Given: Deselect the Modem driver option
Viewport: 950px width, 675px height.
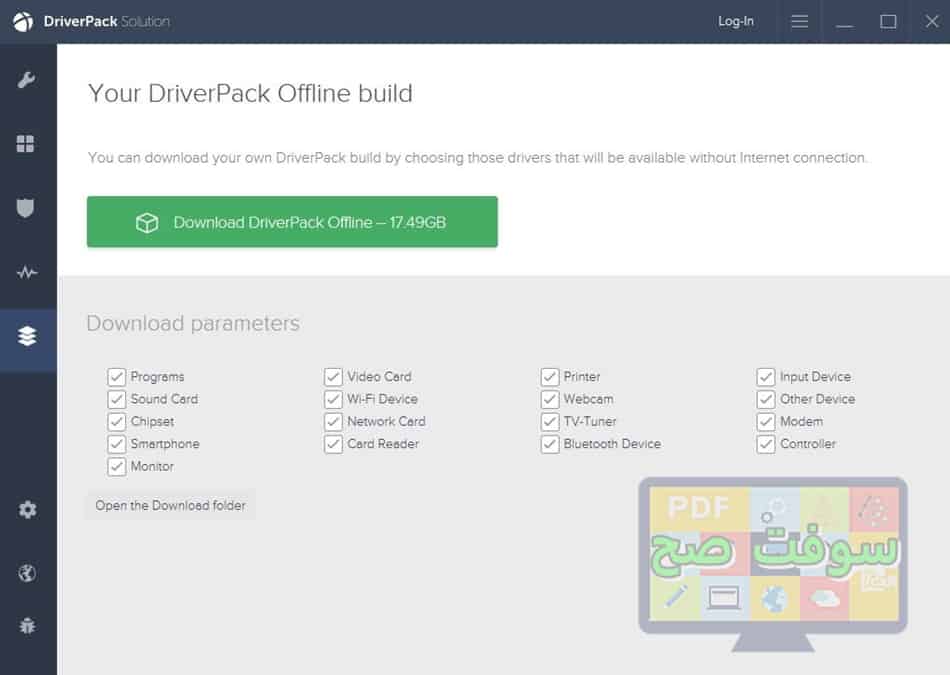Looking at the screenshot, I should (767, 421).
